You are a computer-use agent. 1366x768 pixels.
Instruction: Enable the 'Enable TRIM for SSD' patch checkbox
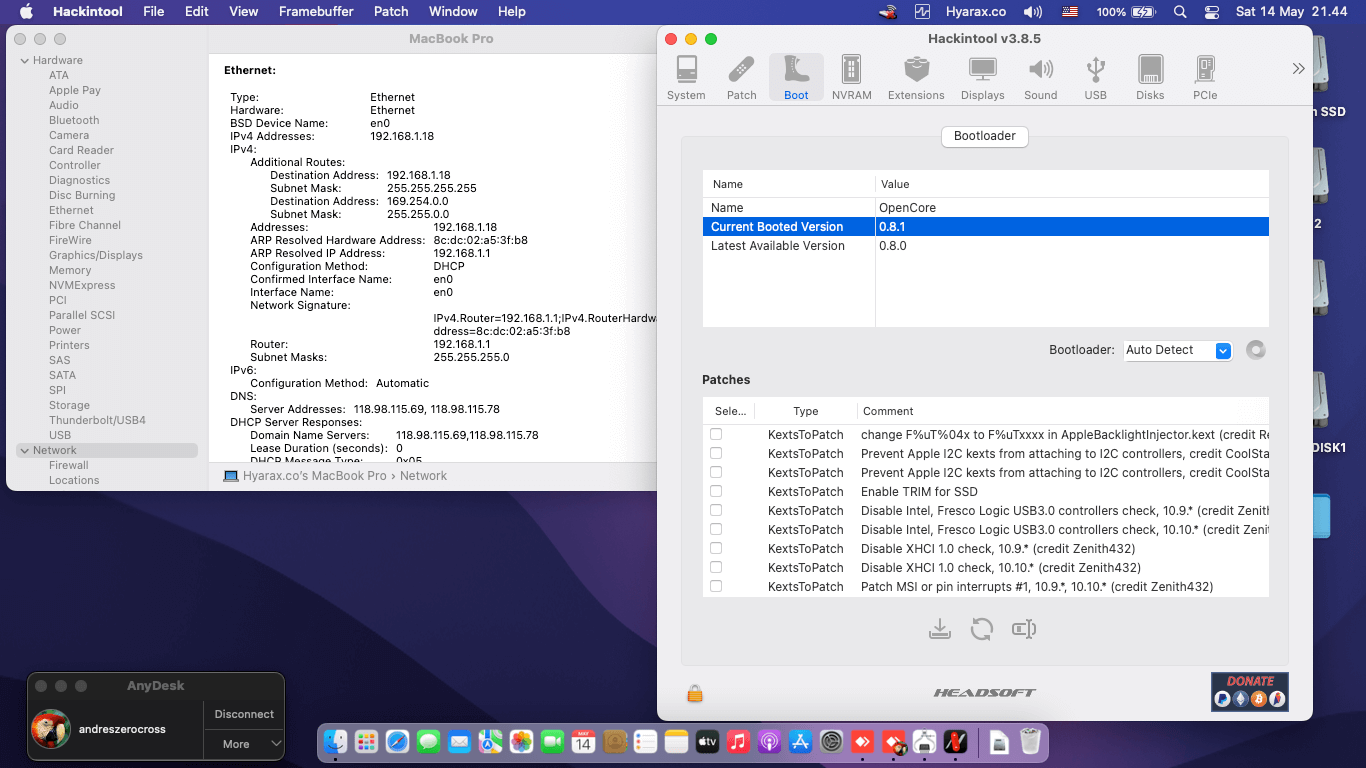coord(716,491)
